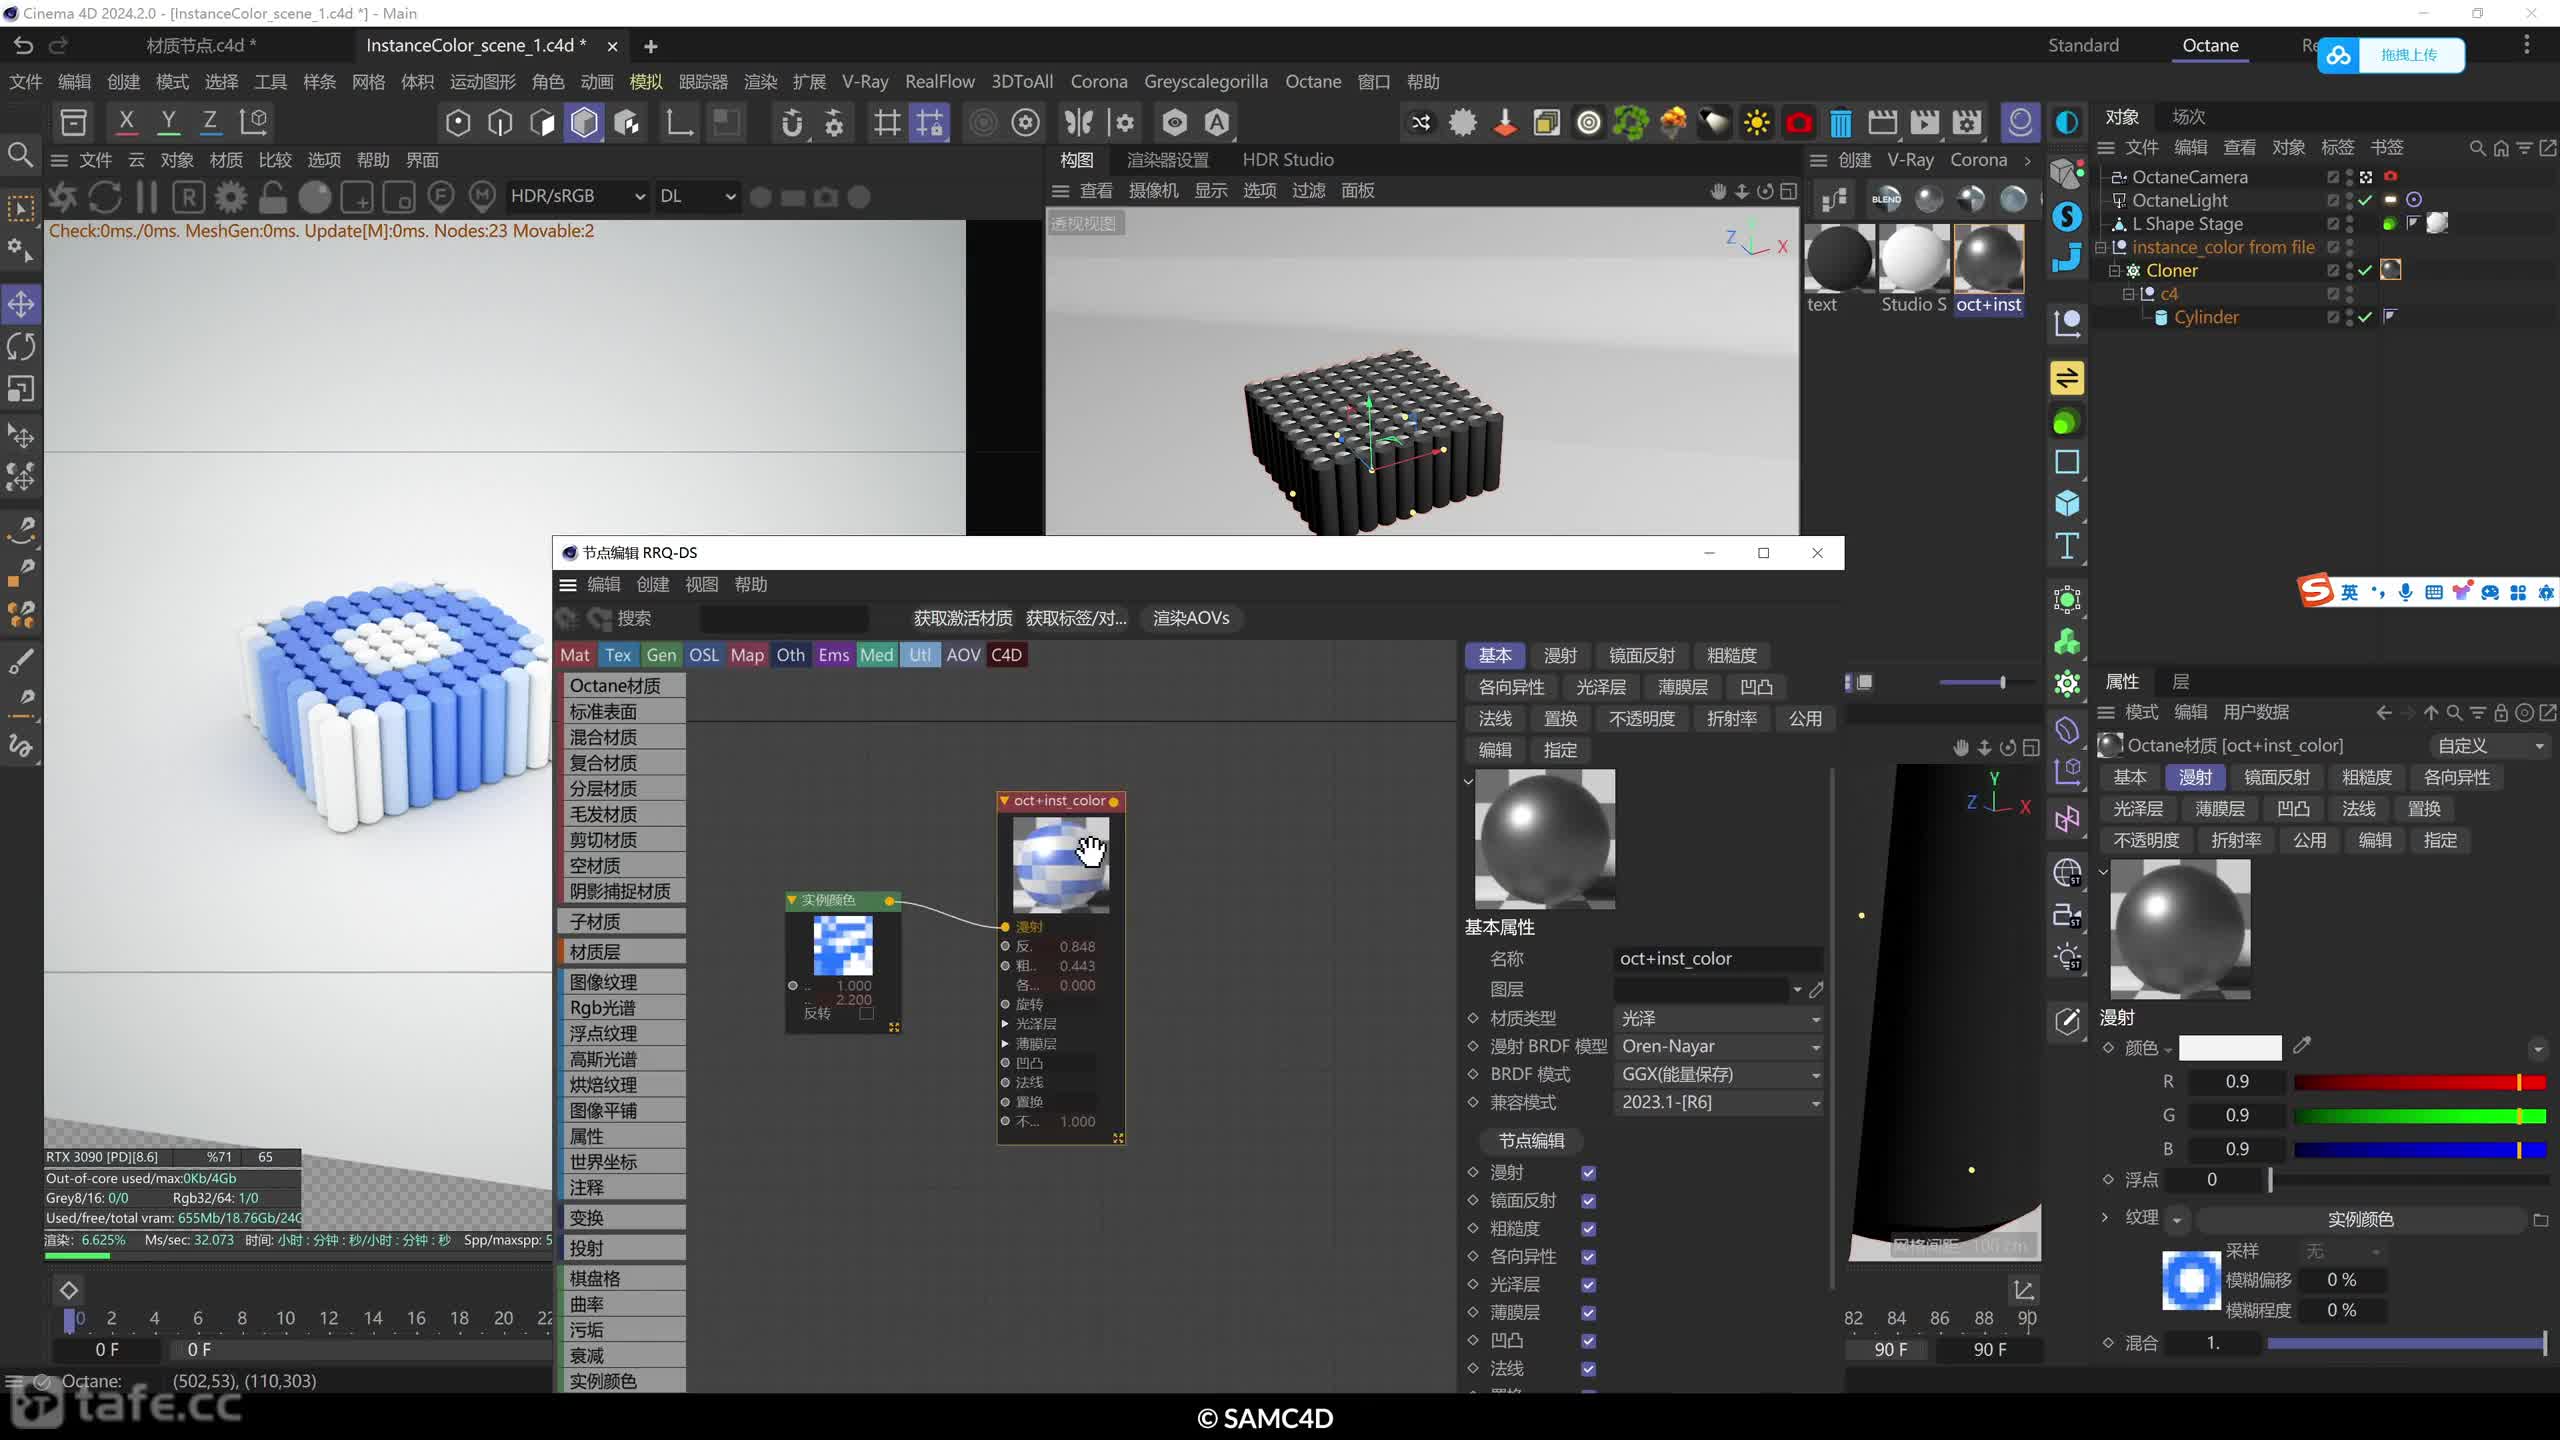Image resolution: width=2560 pixels, height=1440 pixels.
Task: Click the text spline T icon
Action: click(x=2067, y=546)
